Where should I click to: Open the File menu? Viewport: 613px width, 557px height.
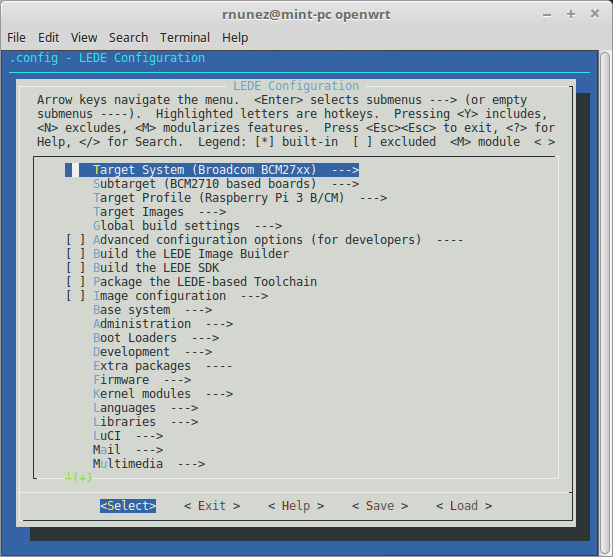[x=16, y=37]
